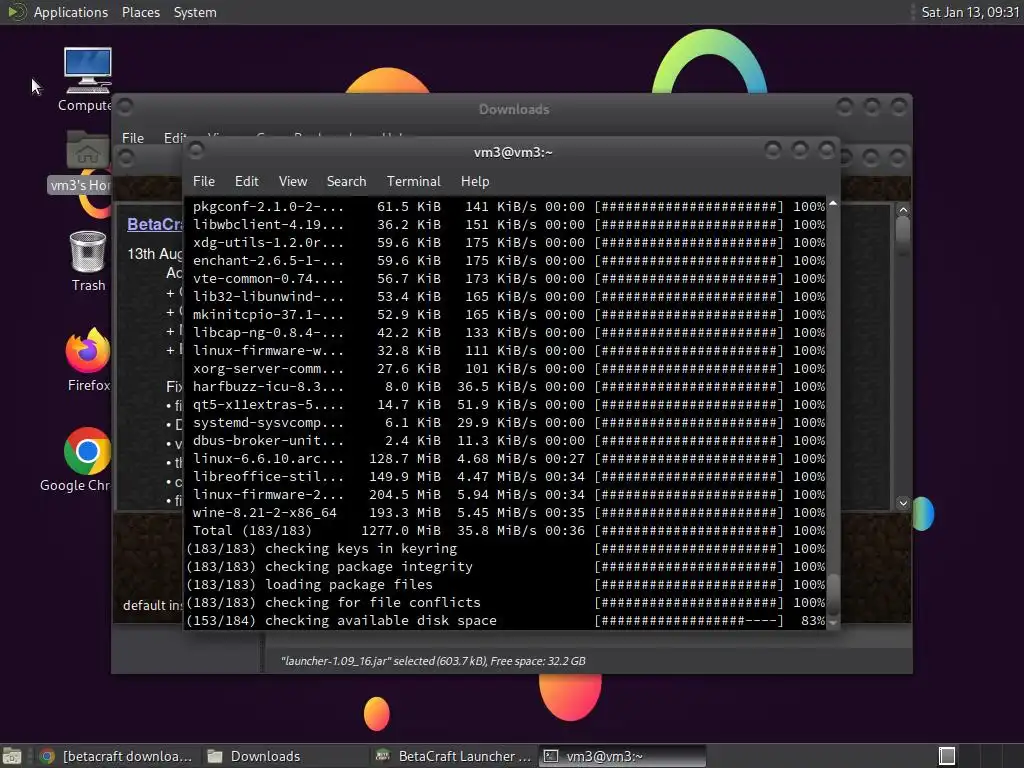Click the launcher-1.09_16.jar selected status text
The height and width of the screenshot is (768, 1024).
click(x=433, y=661)
